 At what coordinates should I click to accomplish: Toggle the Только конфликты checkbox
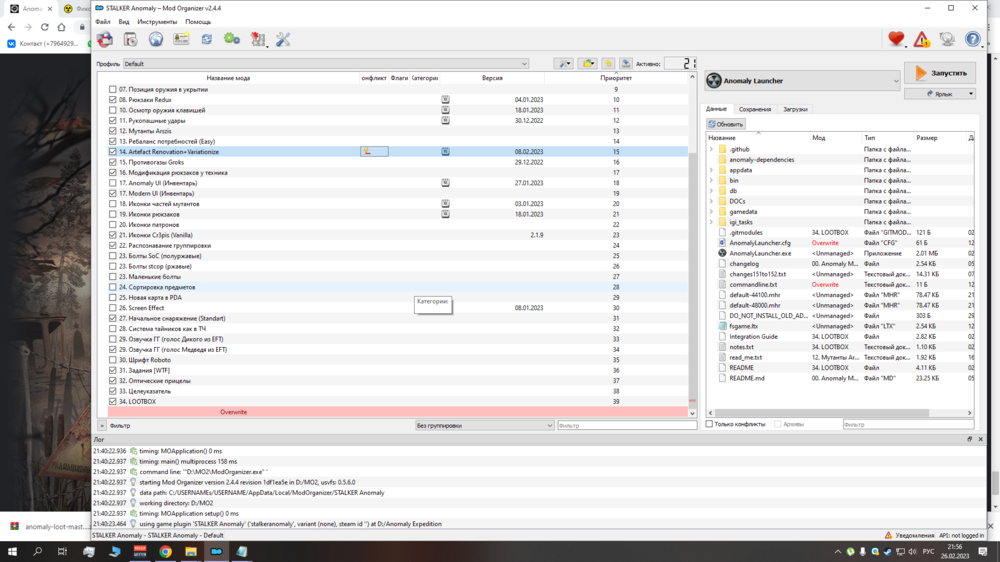tap(710, 425)
